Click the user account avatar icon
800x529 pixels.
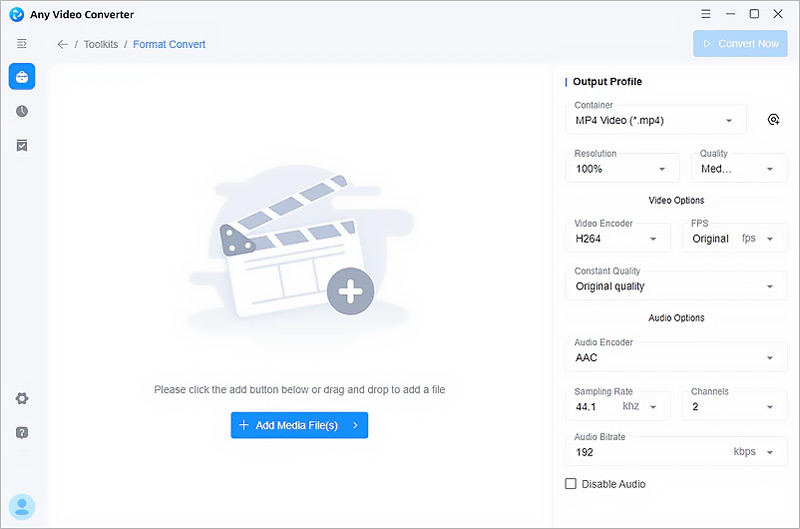22,507
